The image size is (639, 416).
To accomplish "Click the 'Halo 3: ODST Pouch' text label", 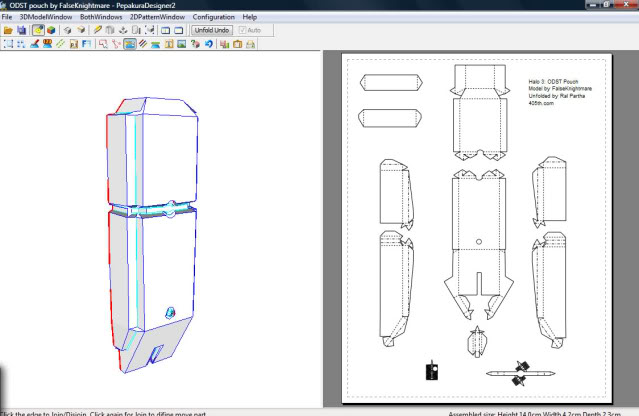I will [553, 81].
